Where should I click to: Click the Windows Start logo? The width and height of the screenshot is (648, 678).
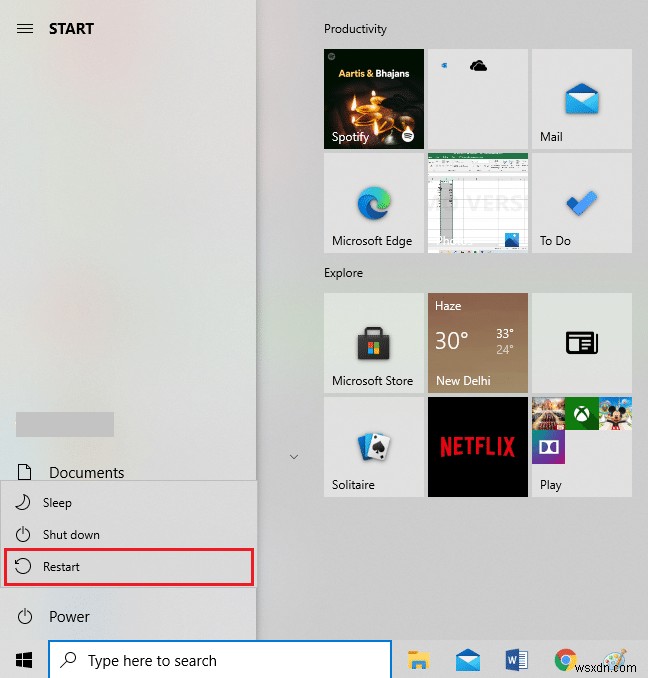pos(24,660)
